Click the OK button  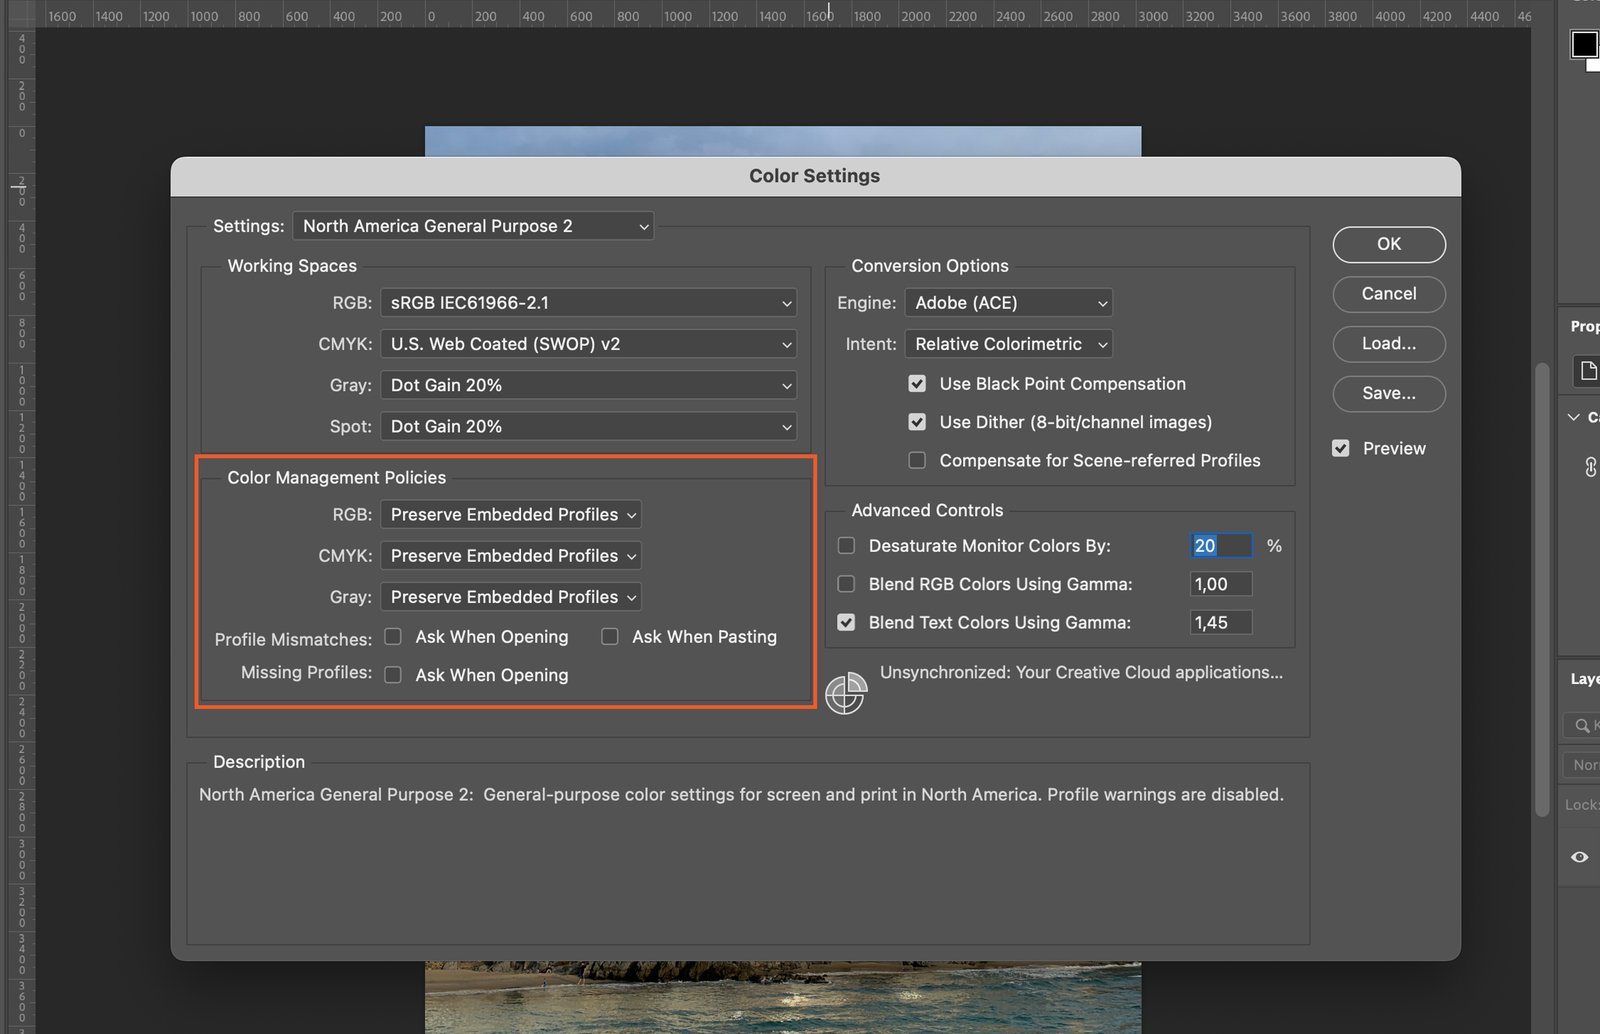(1388, 244)
